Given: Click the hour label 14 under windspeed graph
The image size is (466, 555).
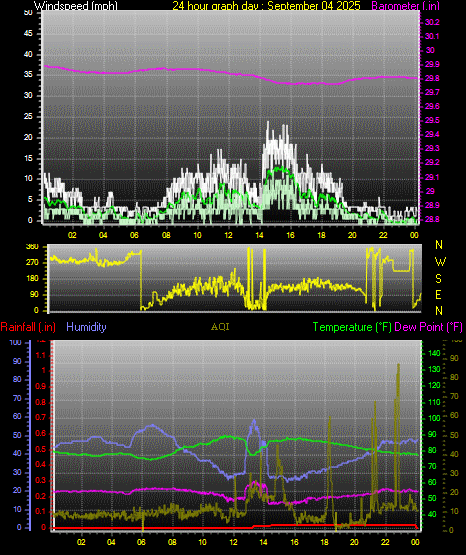Looking at the screenshot, I should click(x=259, y=235).
